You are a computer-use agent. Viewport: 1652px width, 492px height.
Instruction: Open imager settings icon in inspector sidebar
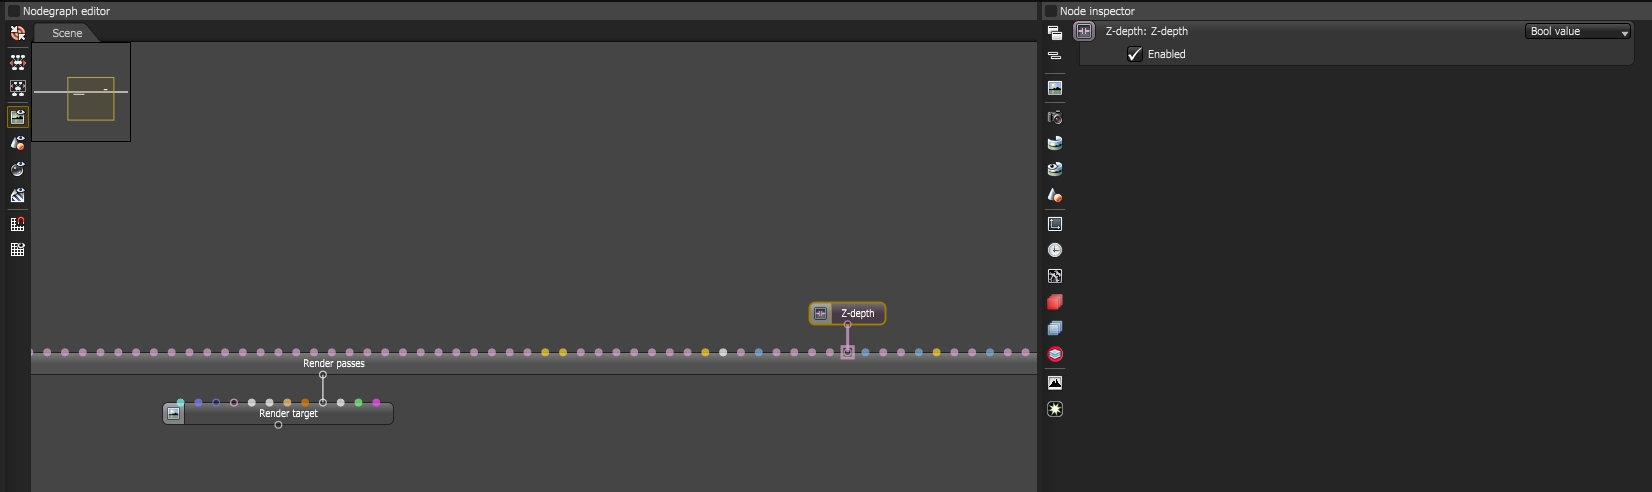pyautogui.click(x=1054, y=383)
